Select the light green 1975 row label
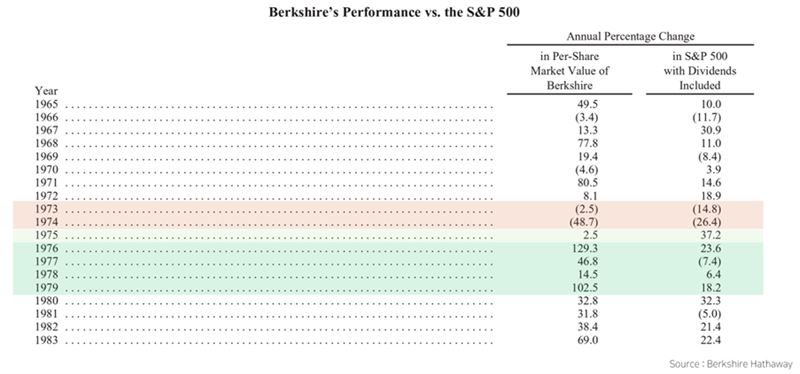This screenshot has width=800, height=374. click(47, 235)
